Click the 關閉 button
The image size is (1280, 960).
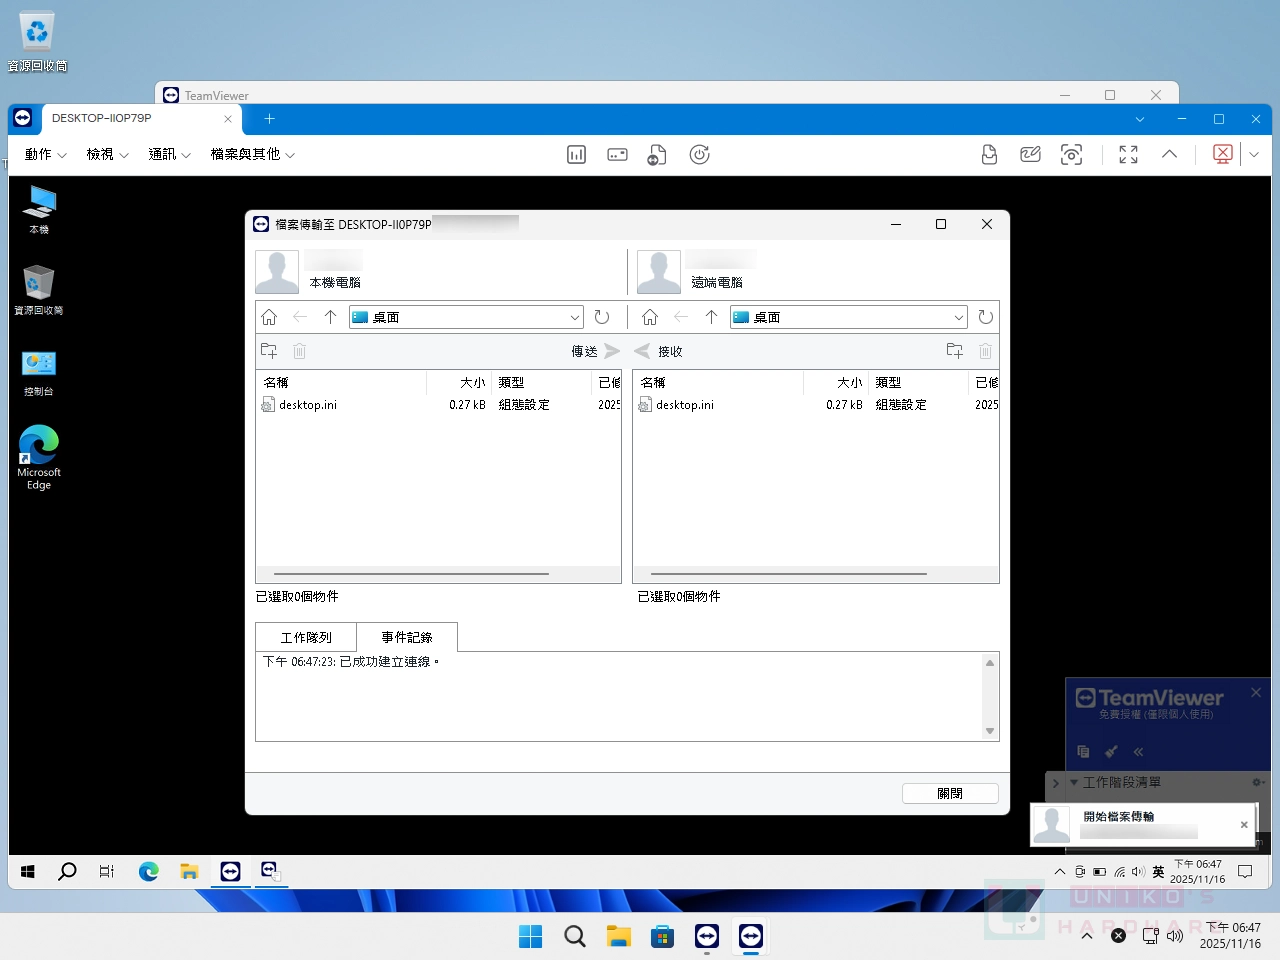(950, 793)
